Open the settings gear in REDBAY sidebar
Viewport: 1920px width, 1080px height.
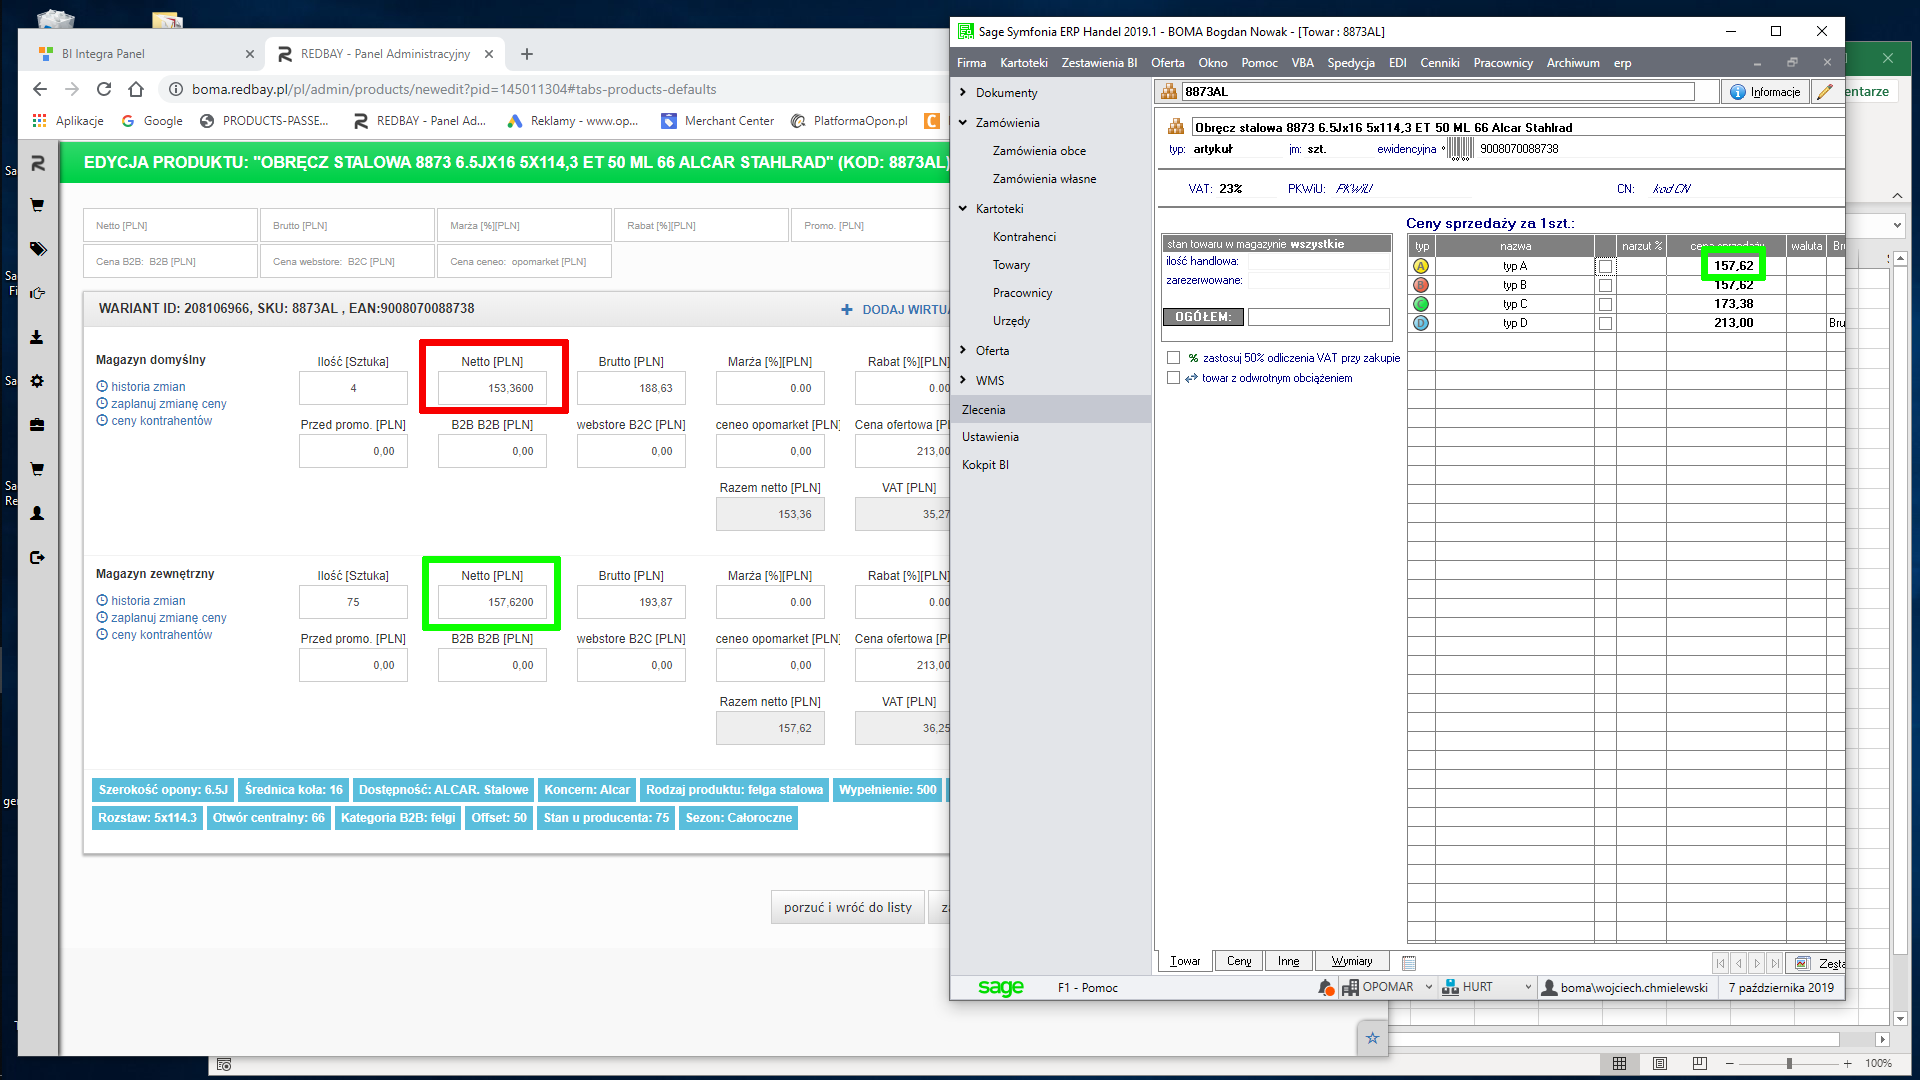(37, 381)
